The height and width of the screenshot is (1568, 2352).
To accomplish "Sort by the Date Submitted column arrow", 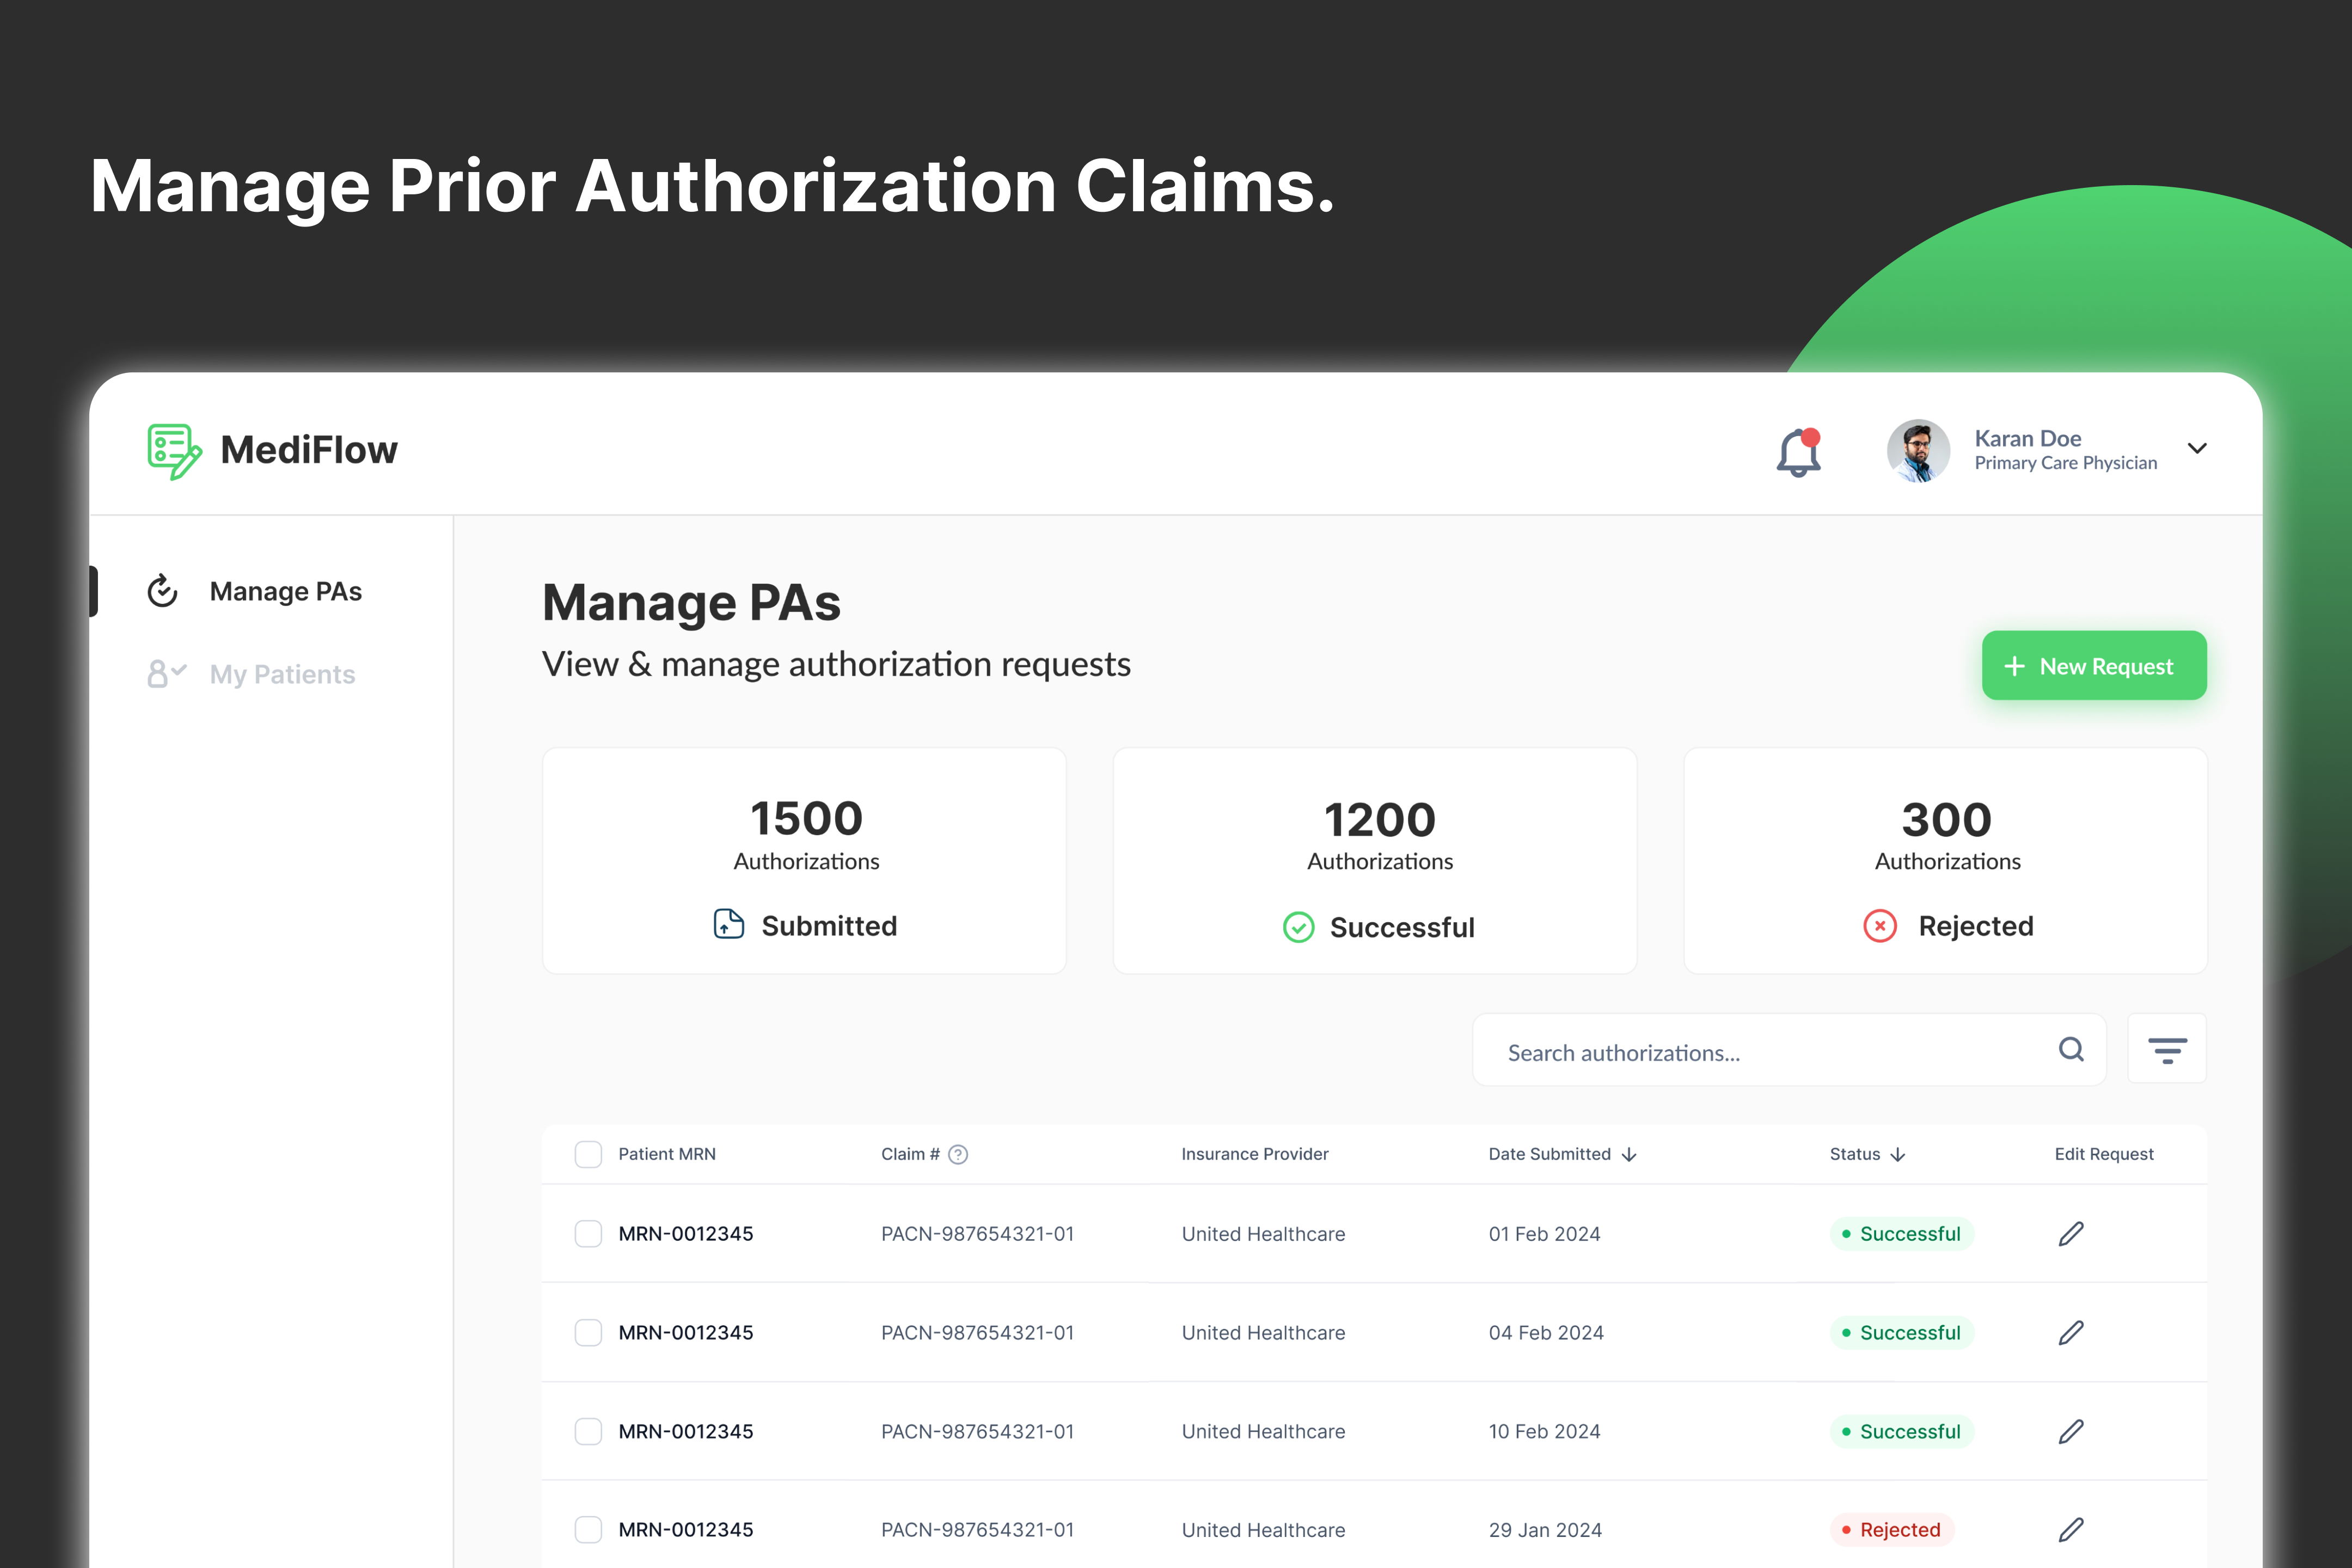I will tap(1629, 1154).
